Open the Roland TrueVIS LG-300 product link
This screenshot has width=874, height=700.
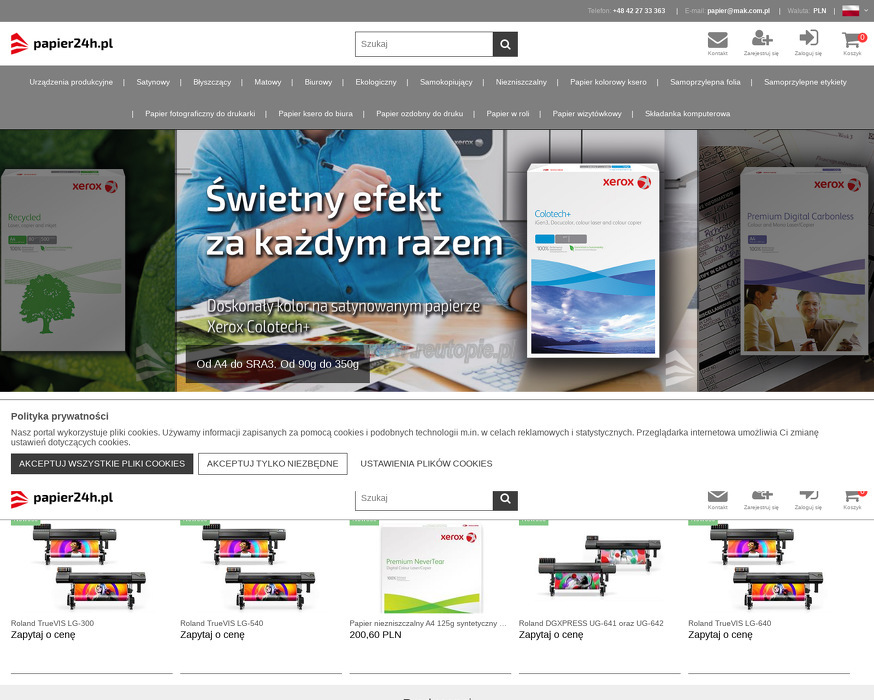pyautogui.click(x=52, y=623)
